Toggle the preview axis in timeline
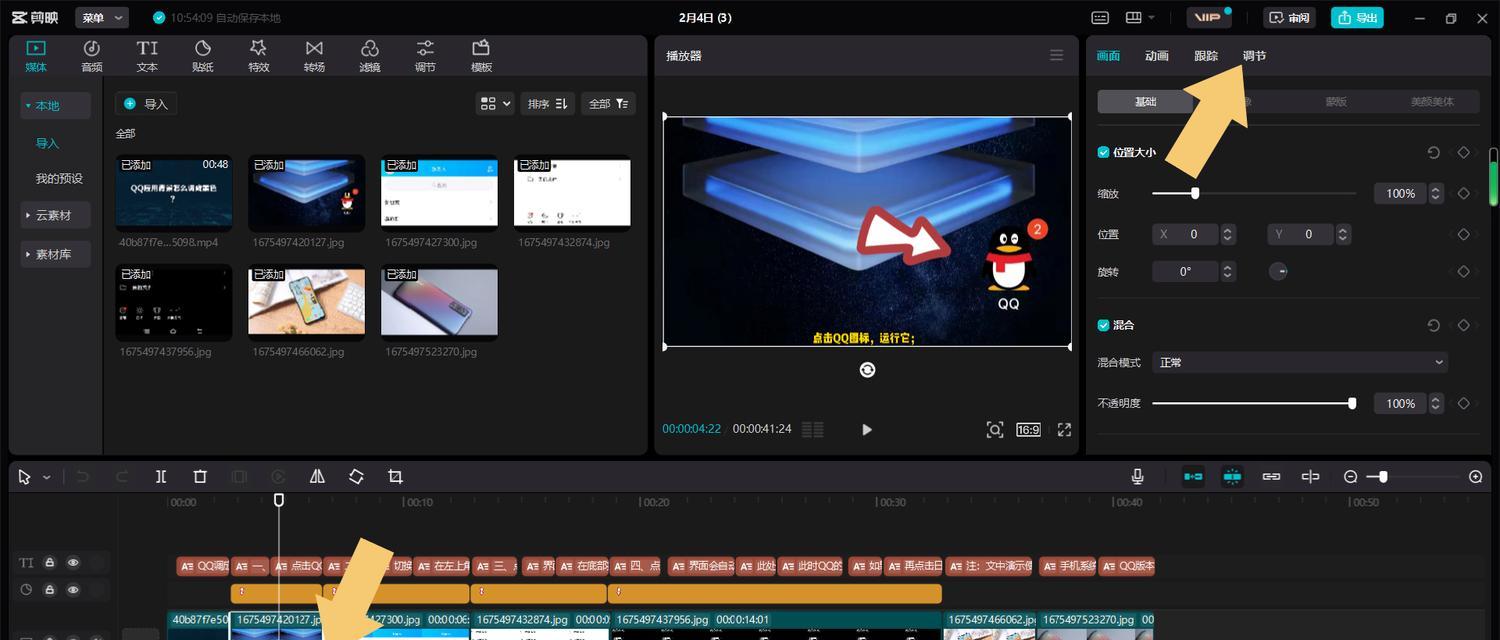This screenshot has height=640, width=1500. (1310, 477)
